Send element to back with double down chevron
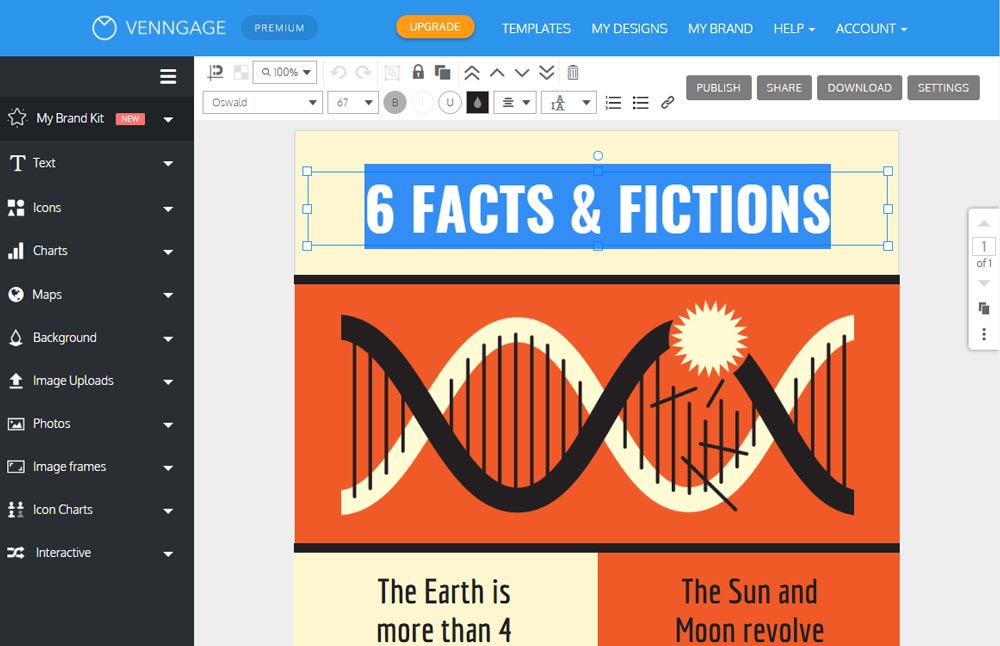 point(547,72)
